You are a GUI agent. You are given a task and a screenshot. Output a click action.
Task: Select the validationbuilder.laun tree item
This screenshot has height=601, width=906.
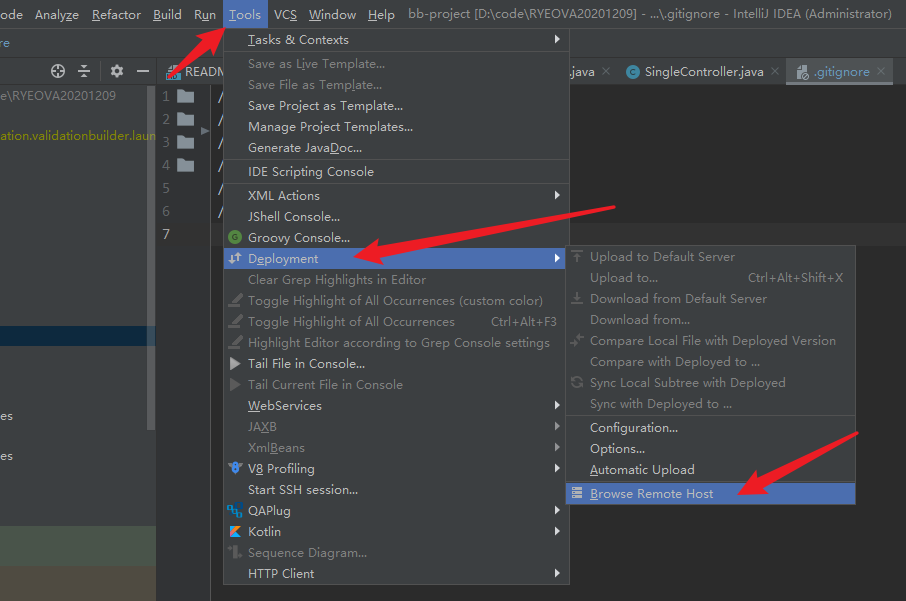(77, 136)
